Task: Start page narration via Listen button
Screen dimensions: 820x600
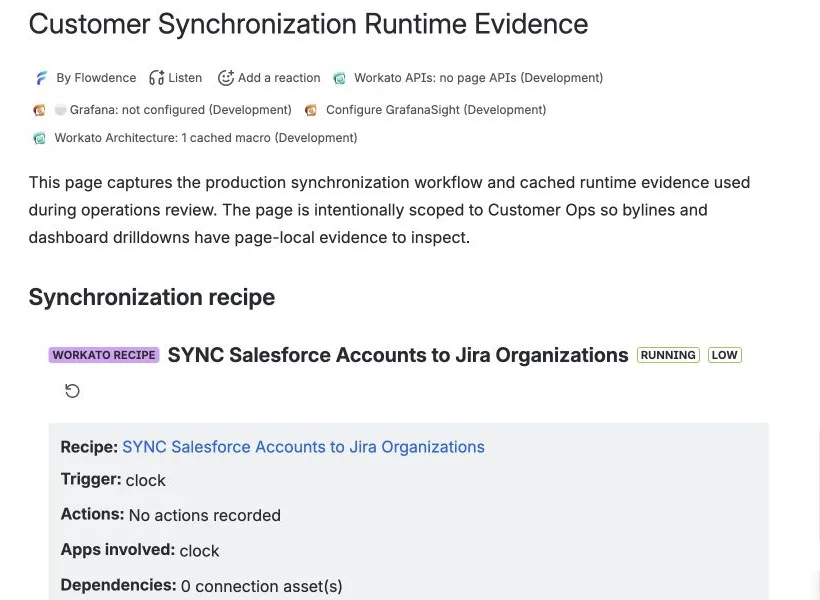Action: [x=176, y=78]
